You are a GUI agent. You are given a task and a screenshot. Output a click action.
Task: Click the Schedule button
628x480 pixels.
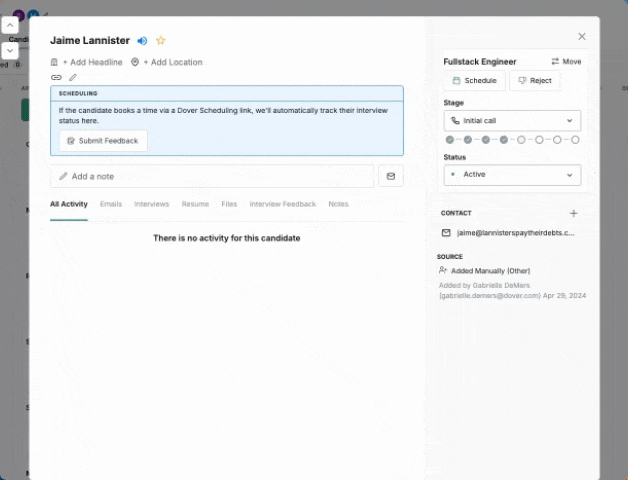click(474, 81)
